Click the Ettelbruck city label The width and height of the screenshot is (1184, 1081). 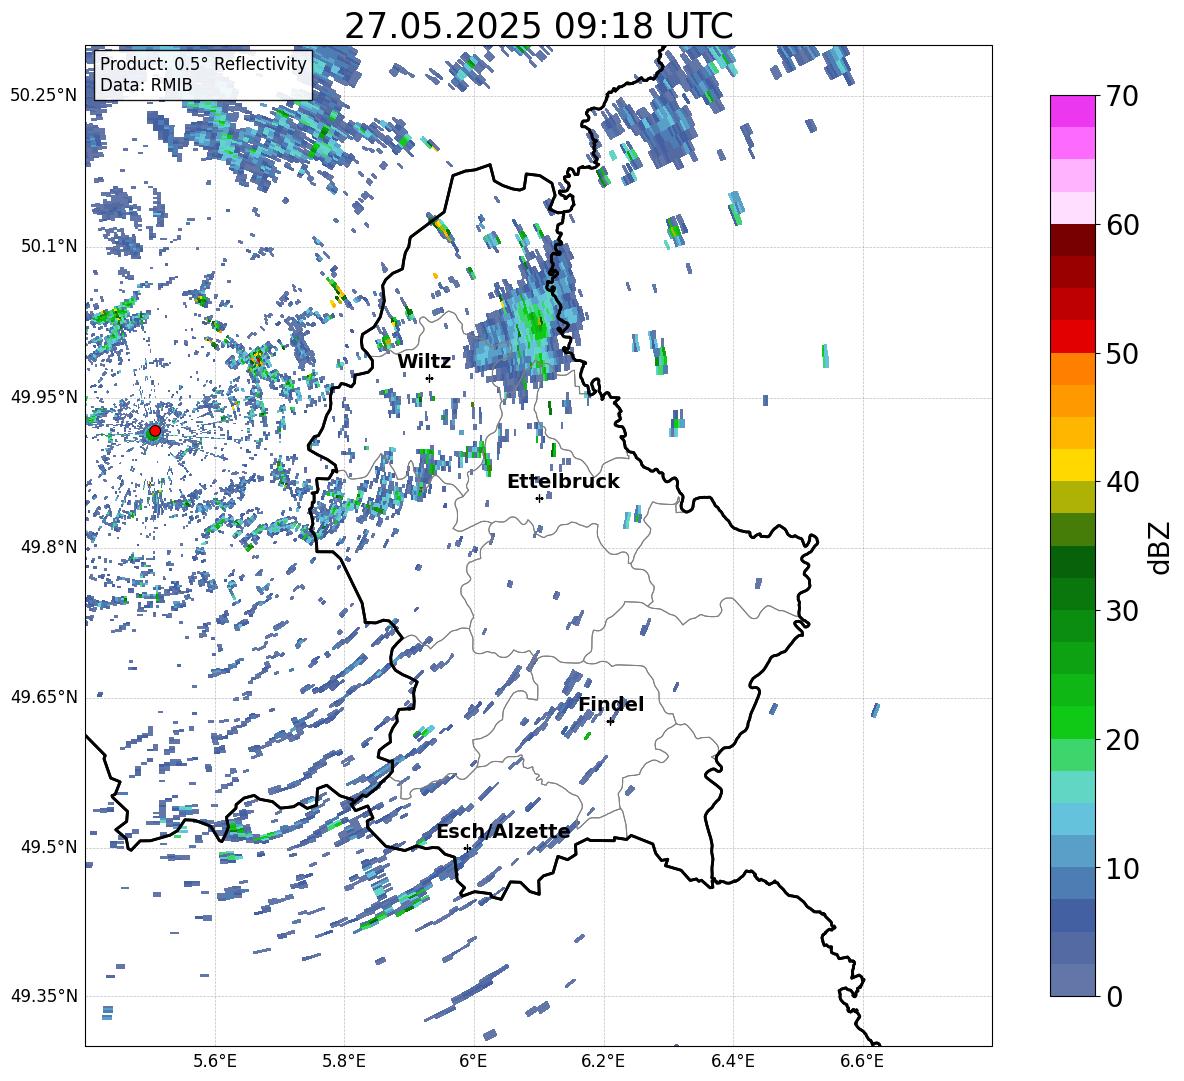(x=563, y=482)
